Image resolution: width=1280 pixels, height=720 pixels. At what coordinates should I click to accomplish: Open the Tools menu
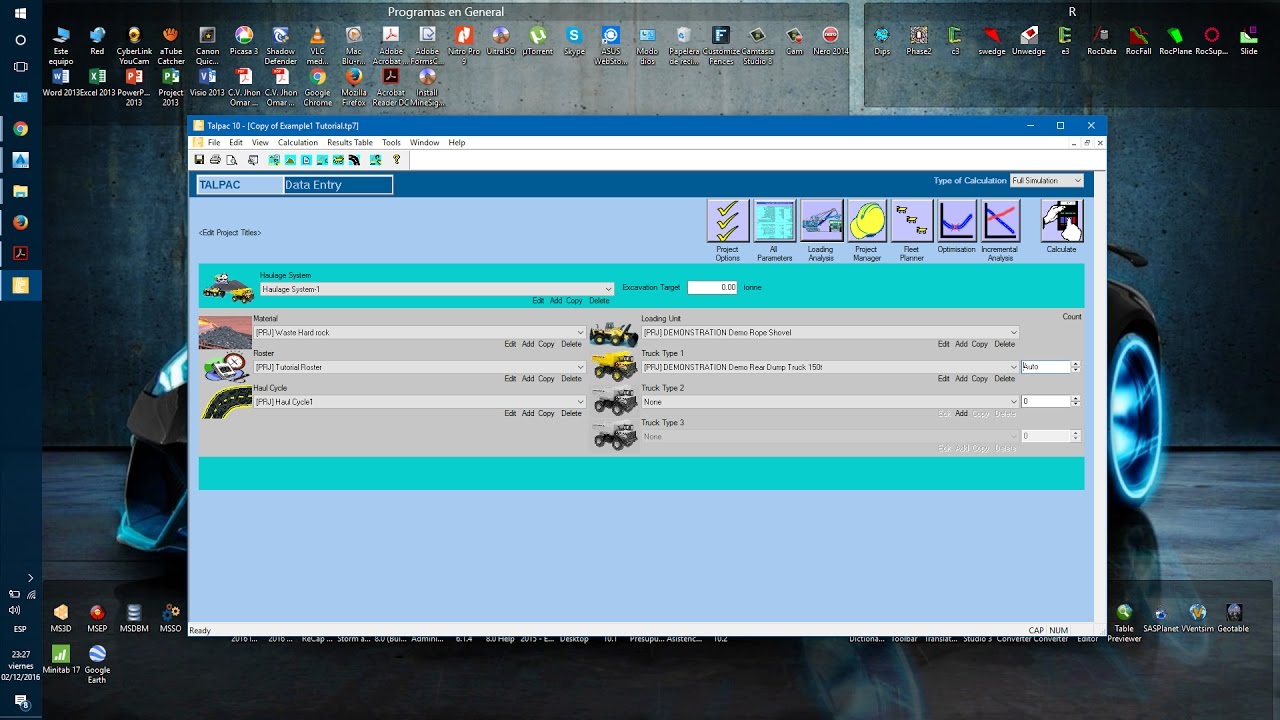tap(391, 143)
